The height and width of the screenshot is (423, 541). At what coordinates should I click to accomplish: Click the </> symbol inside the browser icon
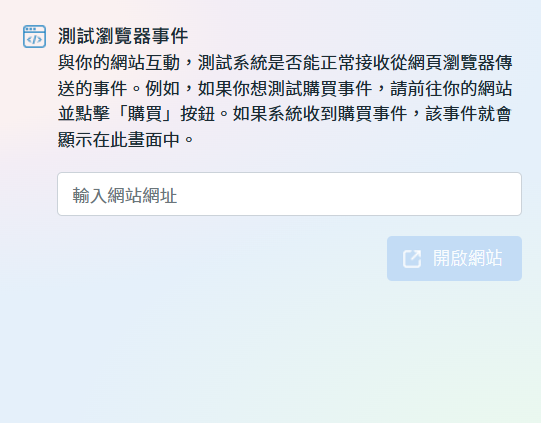point(34,40)
